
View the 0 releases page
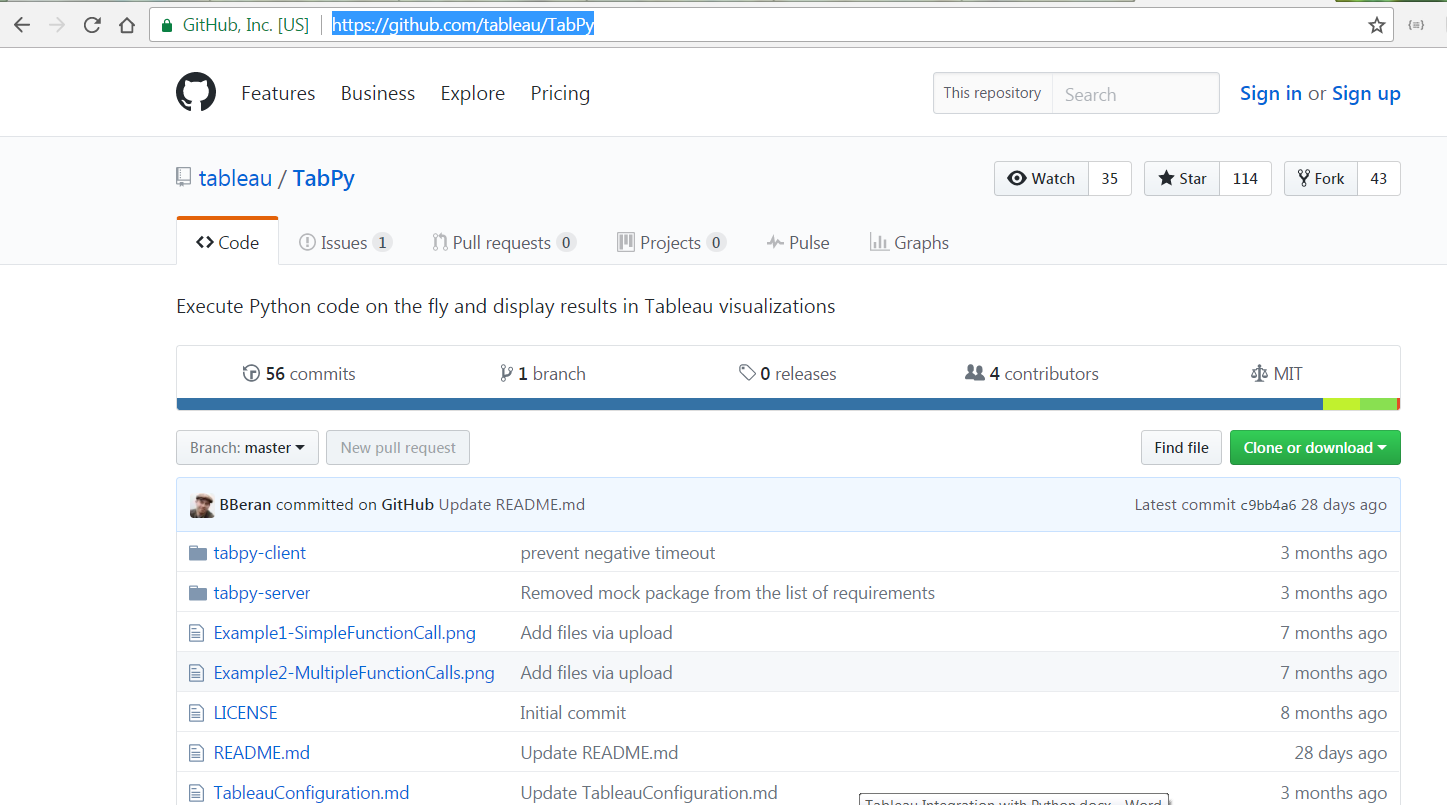[788, 374]
